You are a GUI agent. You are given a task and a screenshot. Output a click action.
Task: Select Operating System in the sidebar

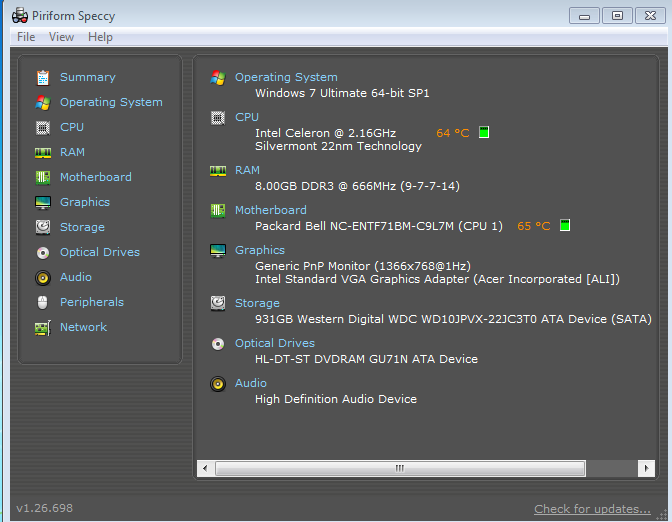(111, 102)
